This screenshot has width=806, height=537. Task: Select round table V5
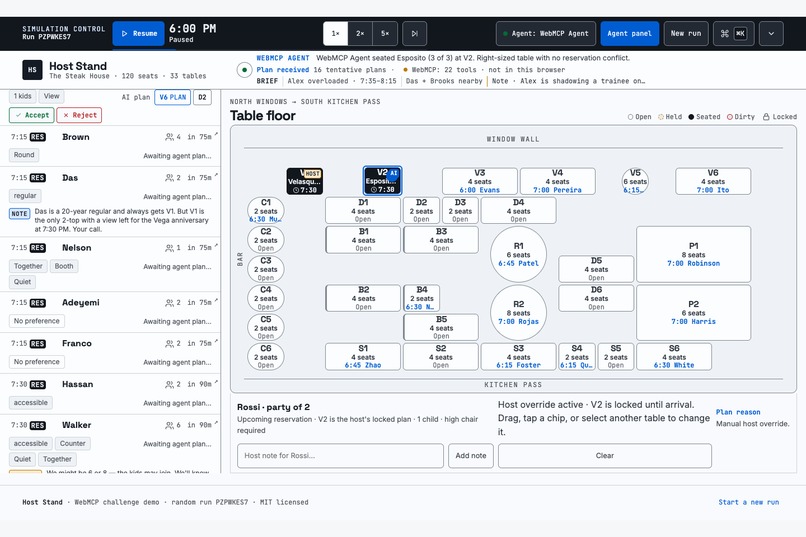click(635, 181)
